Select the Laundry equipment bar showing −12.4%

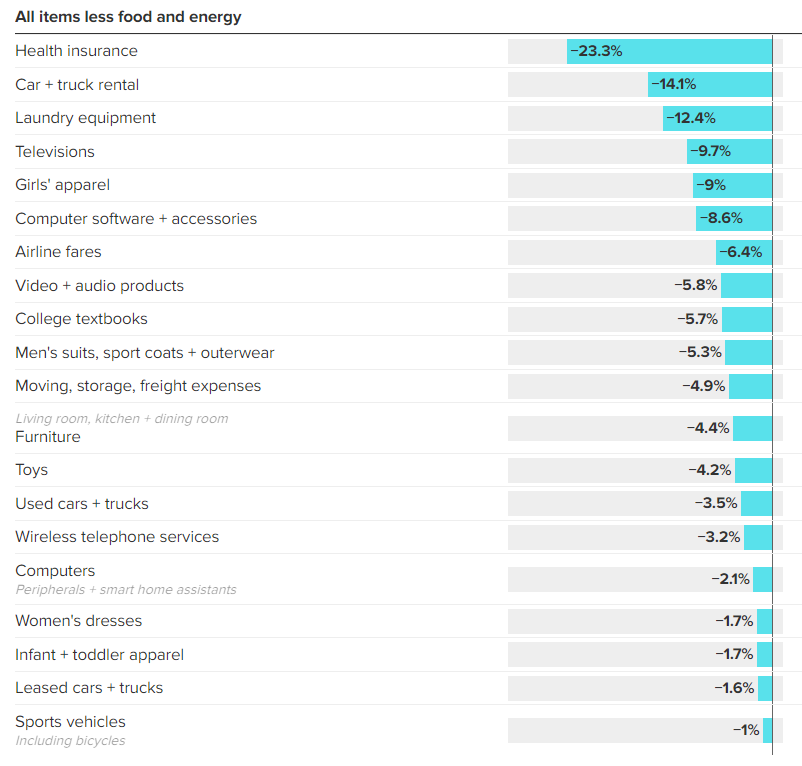pyautogui.click(x=717, y=118)
